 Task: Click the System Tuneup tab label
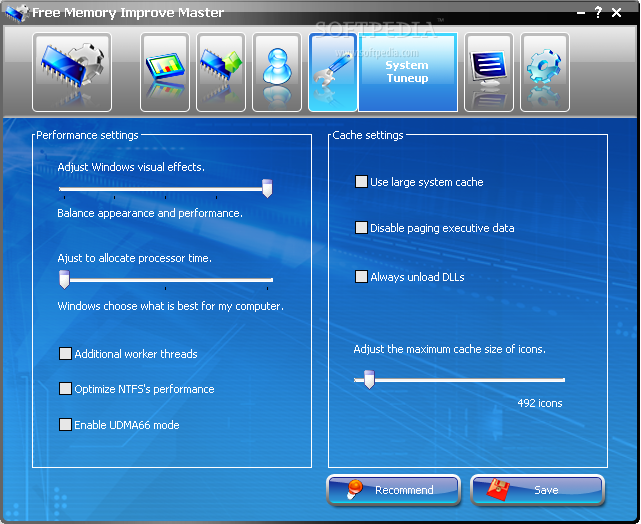(408, 72)
